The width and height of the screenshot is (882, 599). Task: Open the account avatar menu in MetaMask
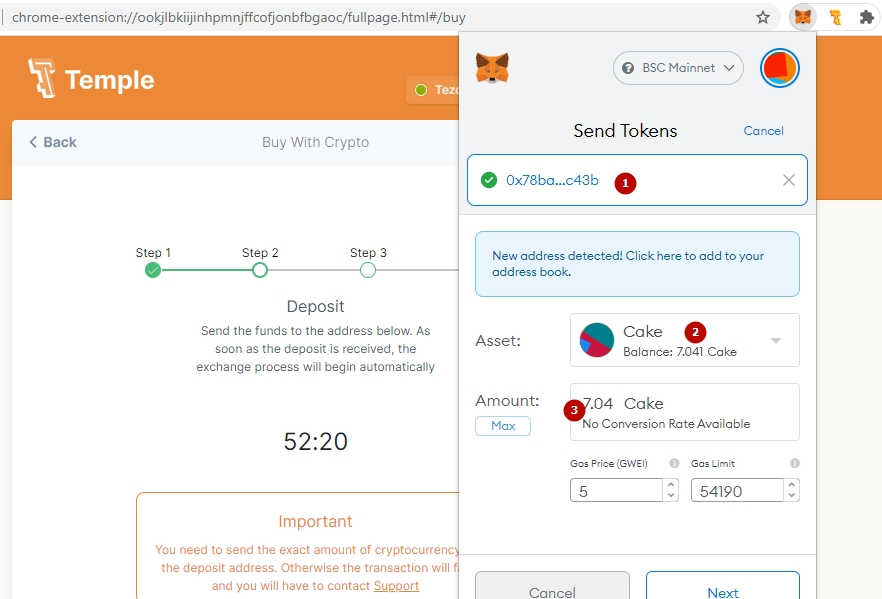pos(779,68)
